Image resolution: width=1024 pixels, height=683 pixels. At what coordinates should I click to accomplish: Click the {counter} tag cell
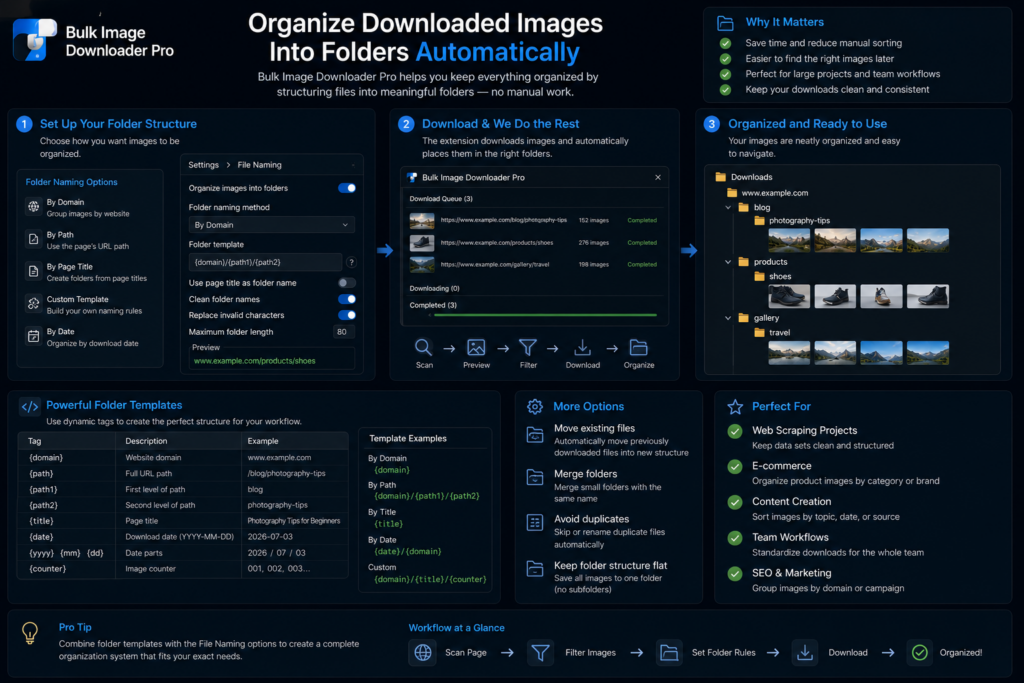tap(48, 569)
